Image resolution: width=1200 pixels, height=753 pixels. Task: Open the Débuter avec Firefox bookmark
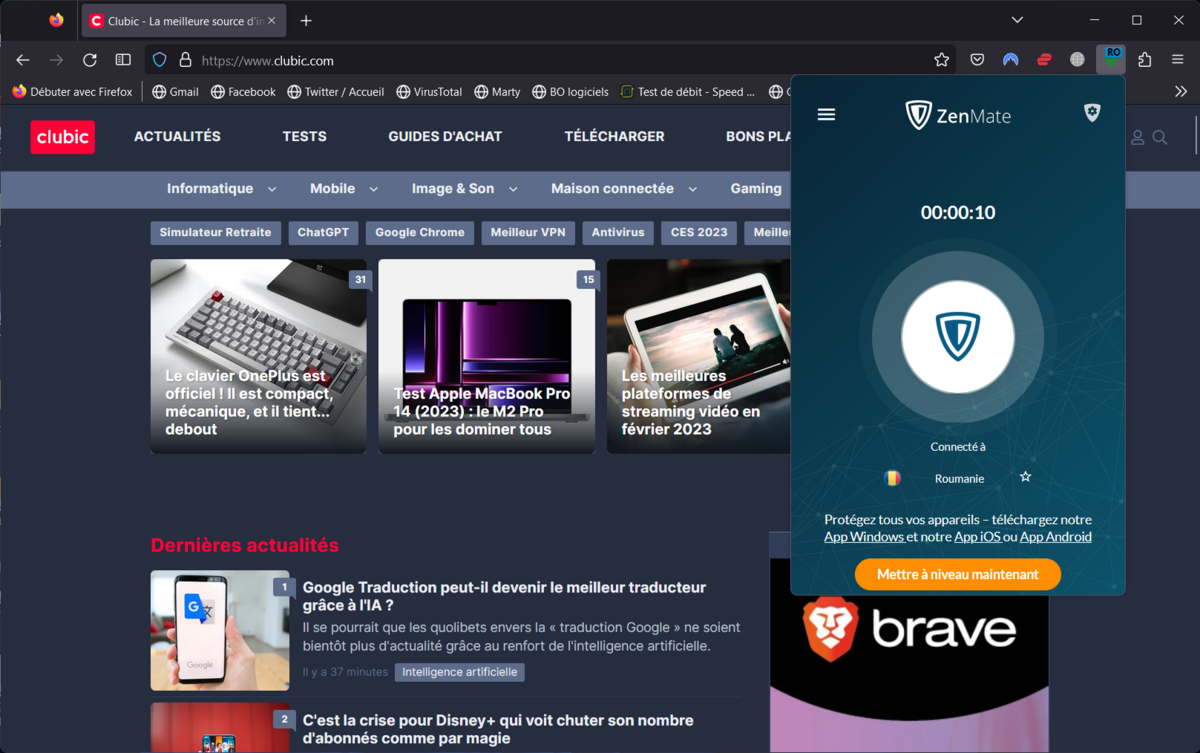point(72,91)
